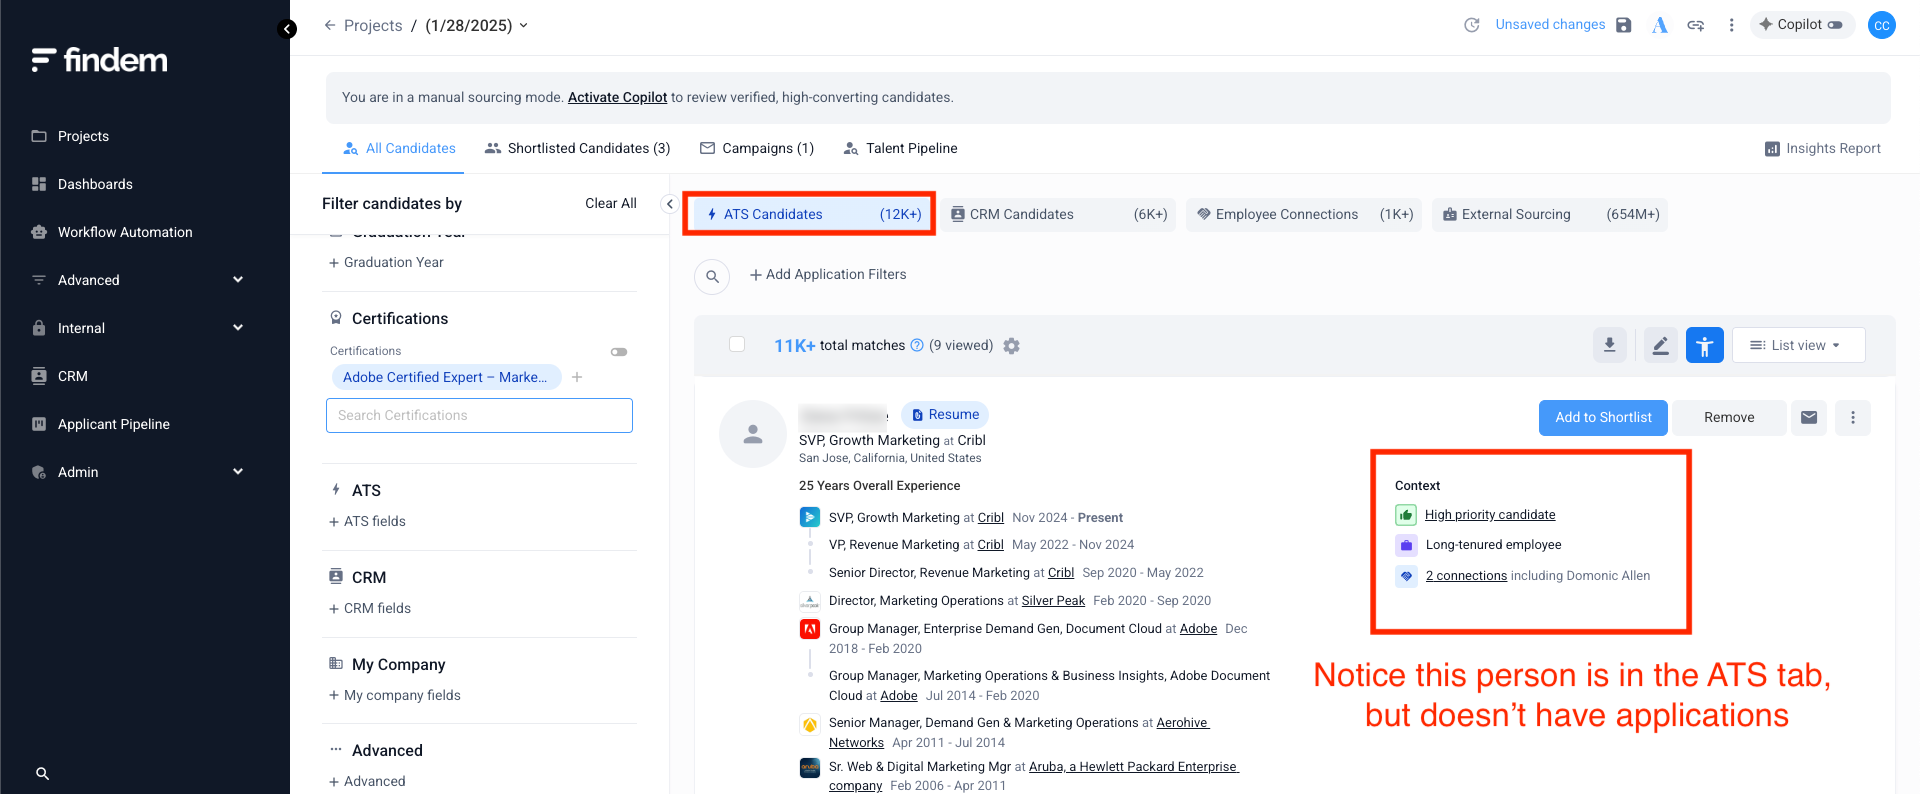Viewport: 1920px width, 794px height.
Task: Open settings gear next to total matches
Action: [1011, 346]
